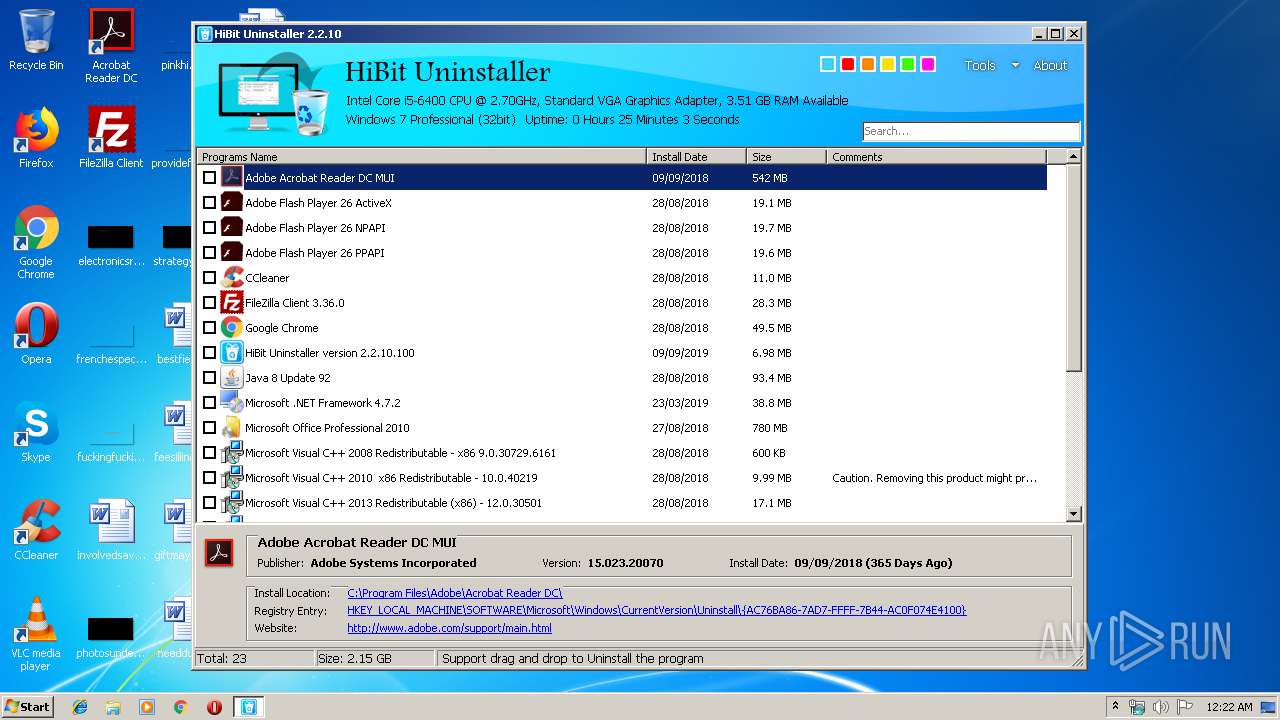Open Acrobat Reader install location link
1280x720 pixels.
(455, 593)
